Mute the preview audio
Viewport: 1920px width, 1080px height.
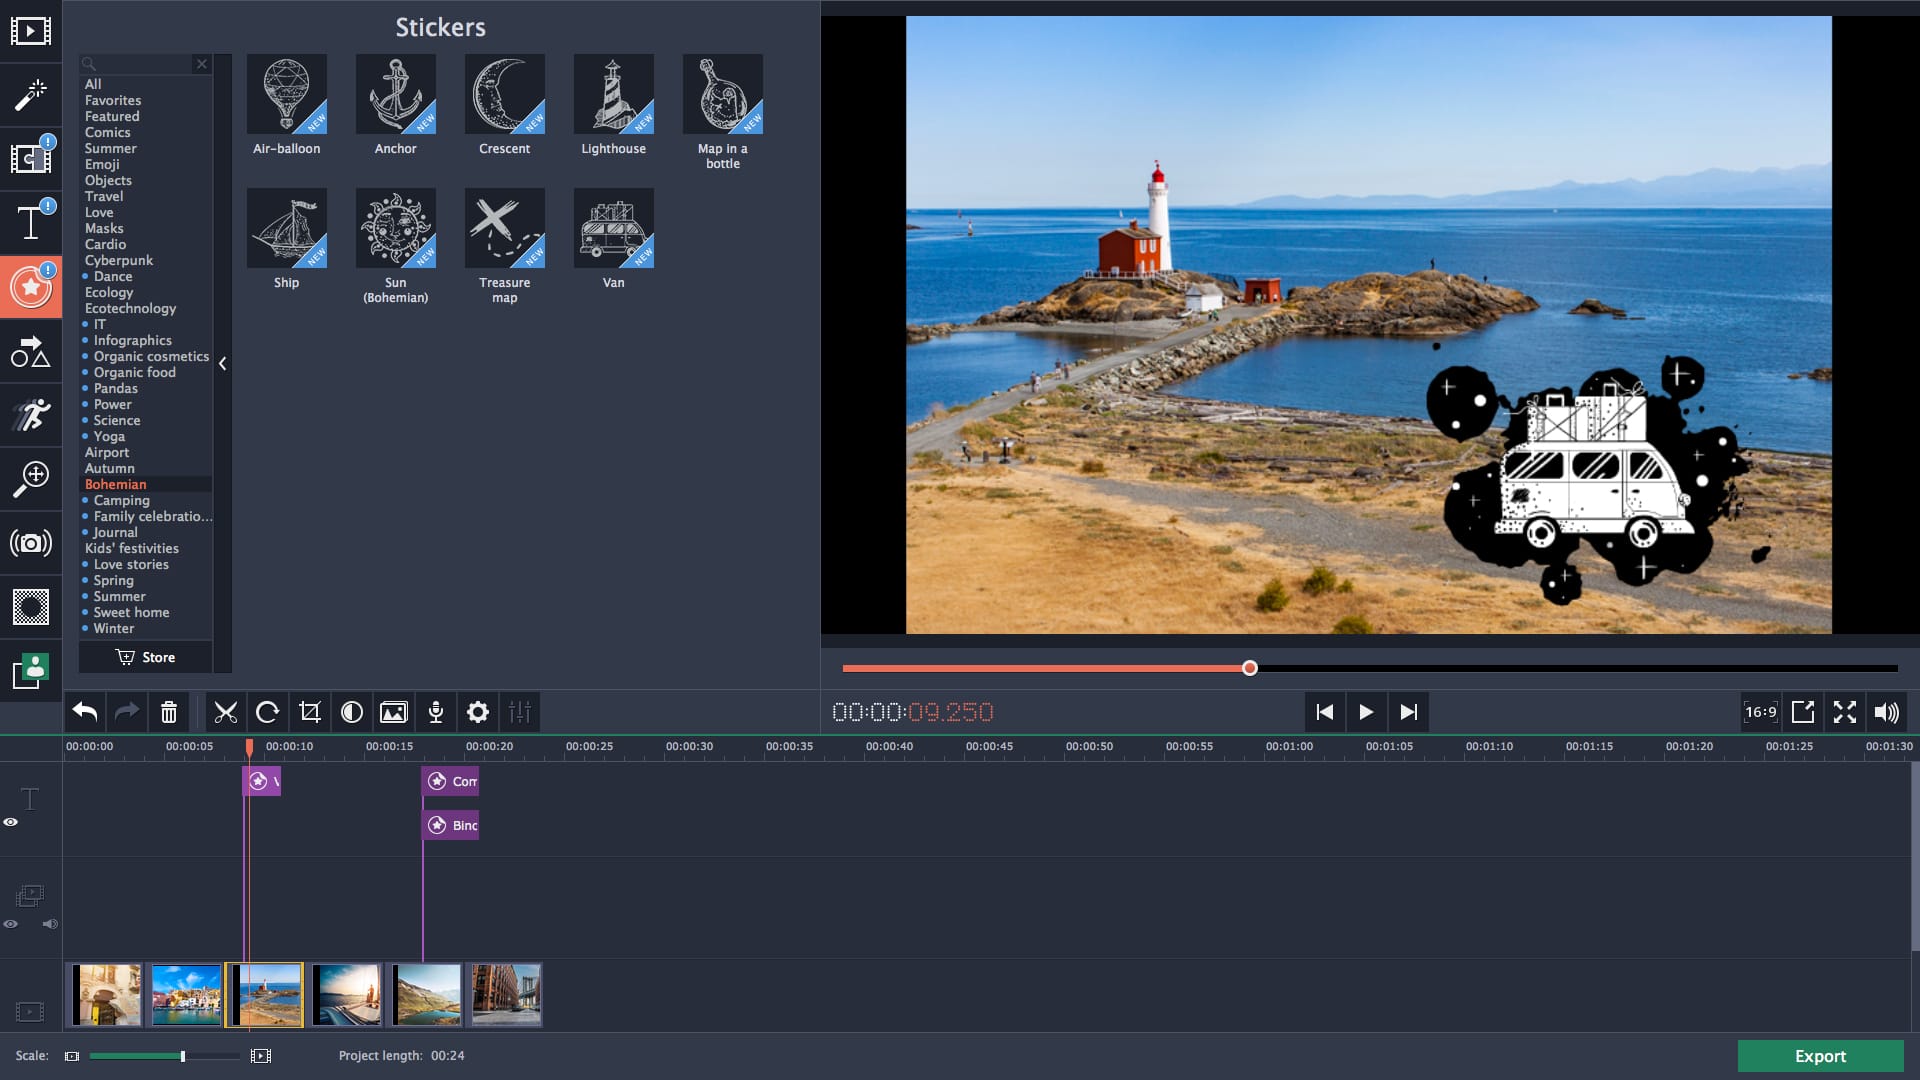1888,712
